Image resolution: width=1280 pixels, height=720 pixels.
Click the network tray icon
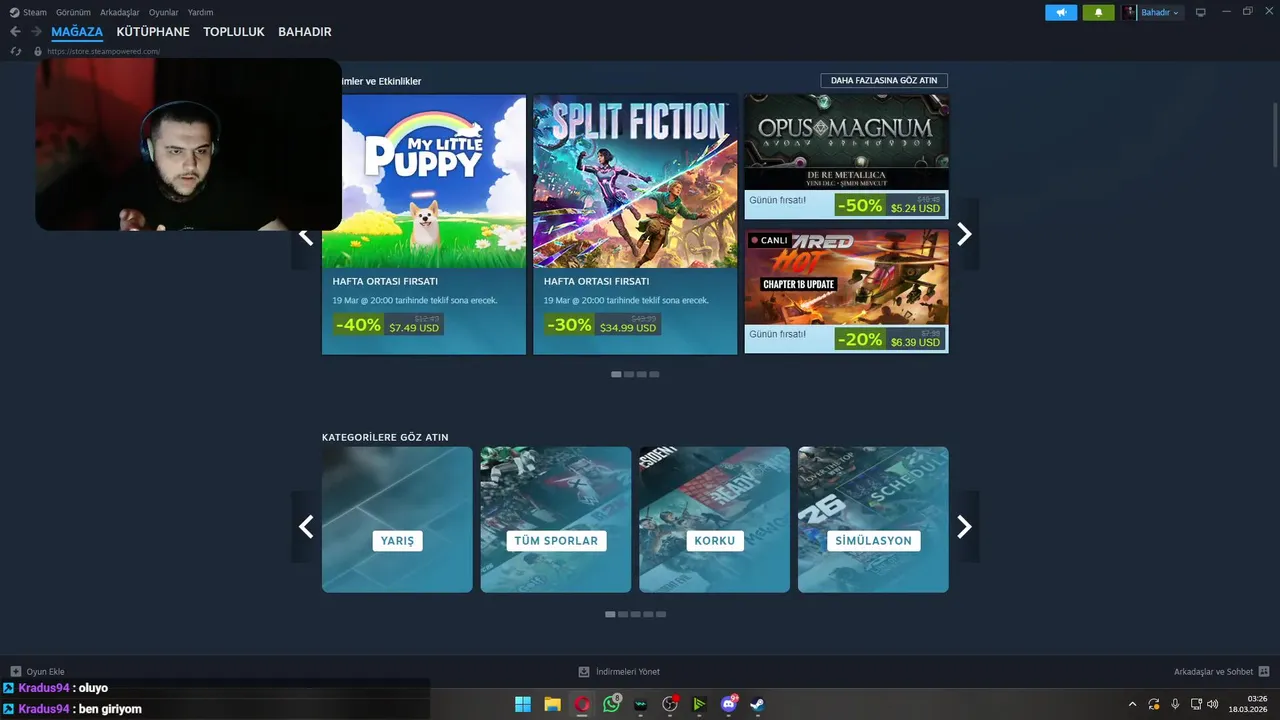pyautogui.click(x=1196, y=704)
